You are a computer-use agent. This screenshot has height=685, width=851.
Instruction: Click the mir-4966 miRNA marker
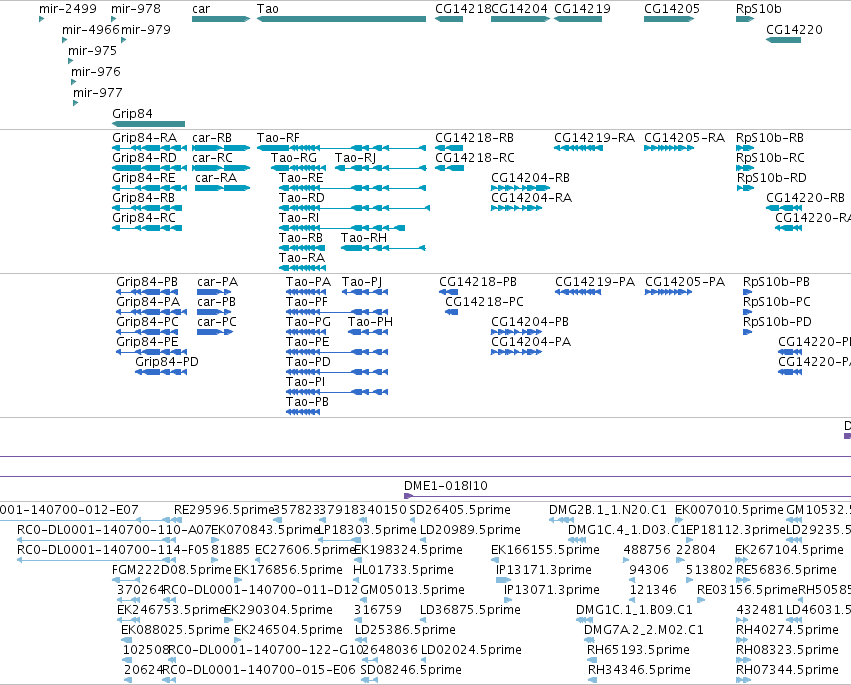pyautogui.click(x=65, y=40)
